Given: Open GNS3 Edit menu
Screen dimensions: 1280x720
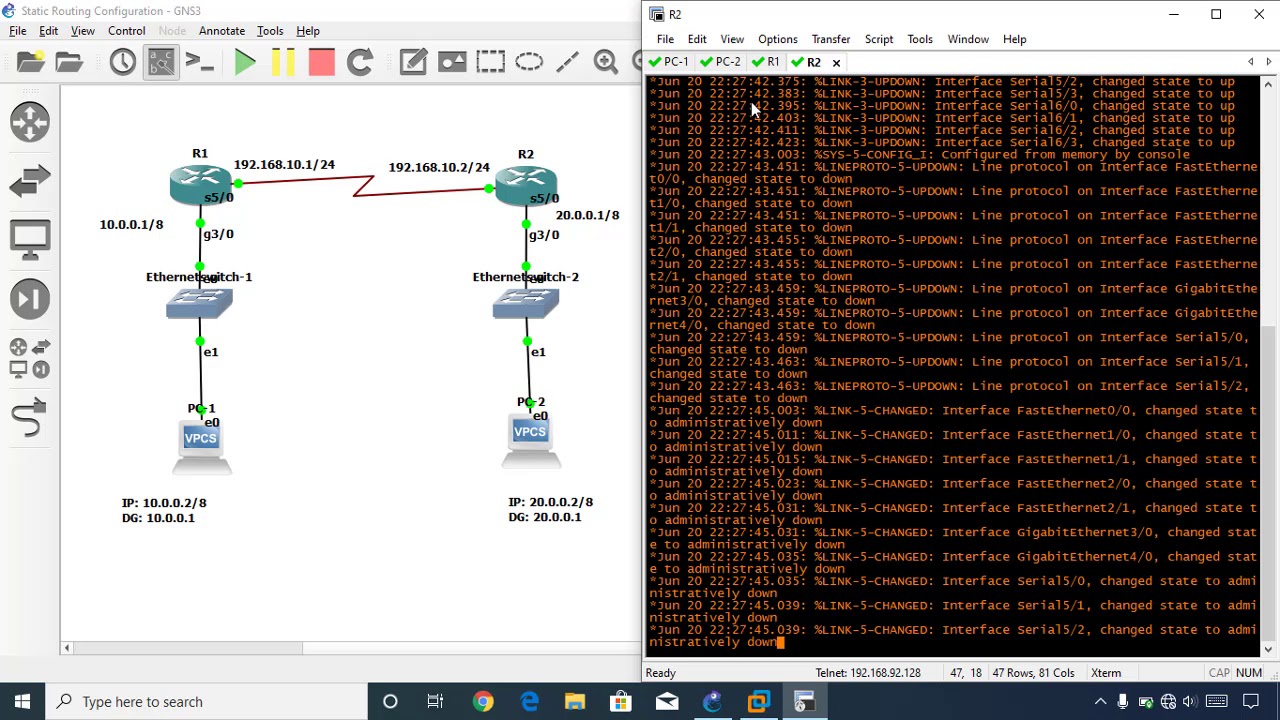Looking at the screenshot, I should [48, 31].
